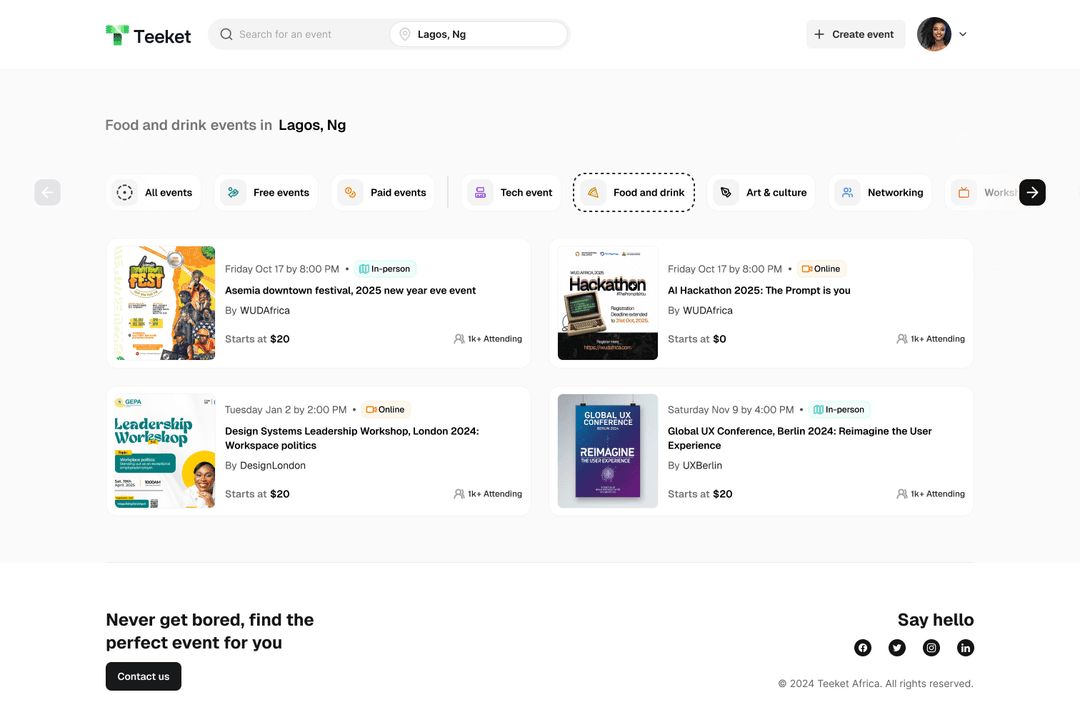Toggle the Paid events filter

(383, 192)
